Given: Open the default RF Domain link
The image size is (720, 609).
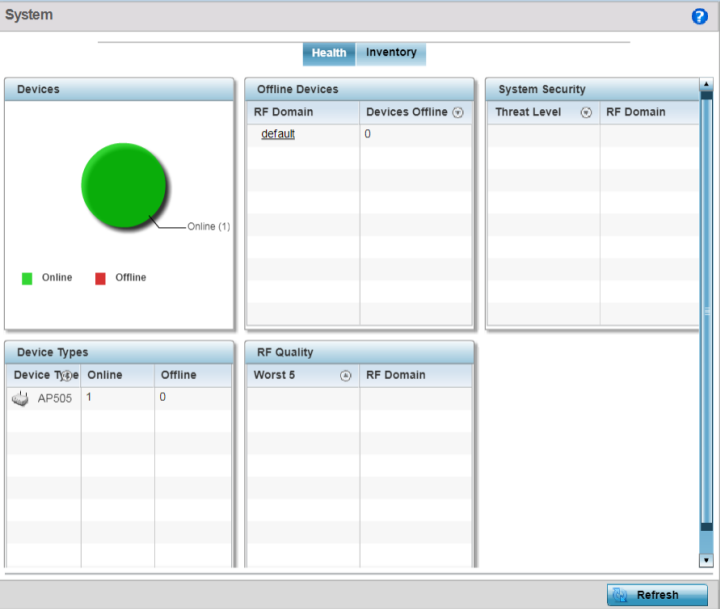Looking at the screenshot, I should pos(278,134).
